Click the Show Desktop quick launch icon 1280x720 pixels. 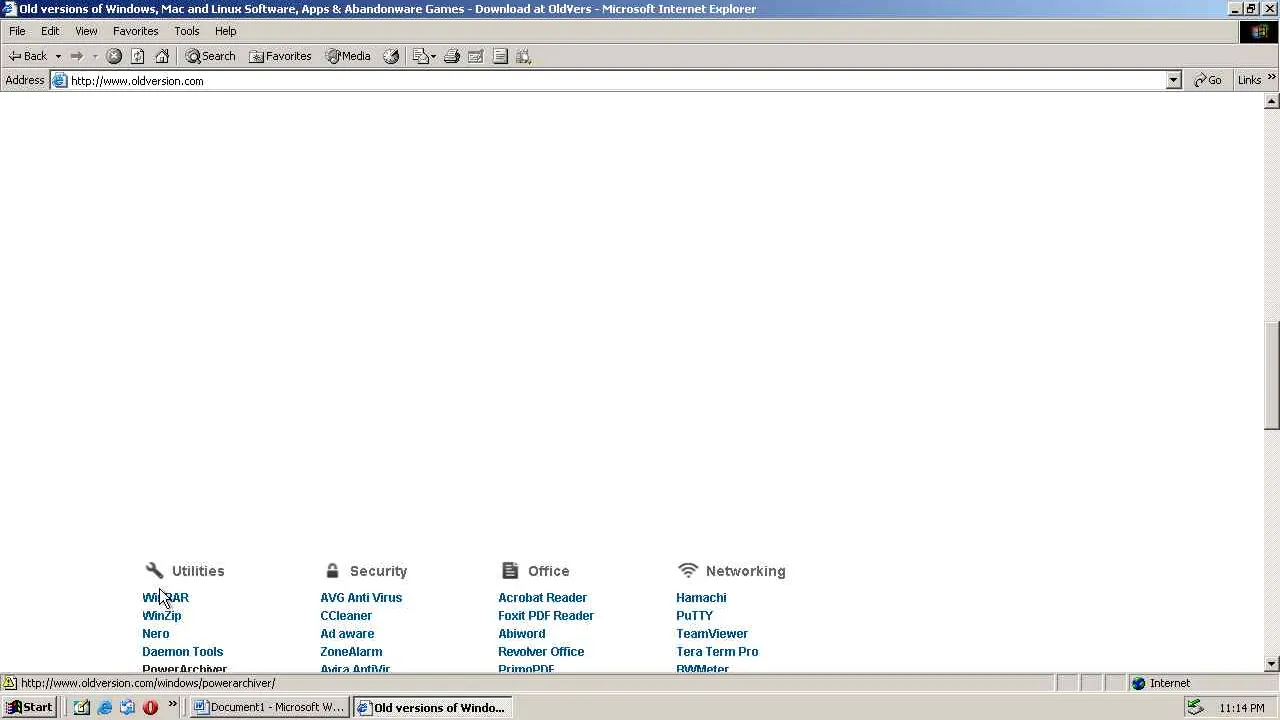[x=81, y=707]
